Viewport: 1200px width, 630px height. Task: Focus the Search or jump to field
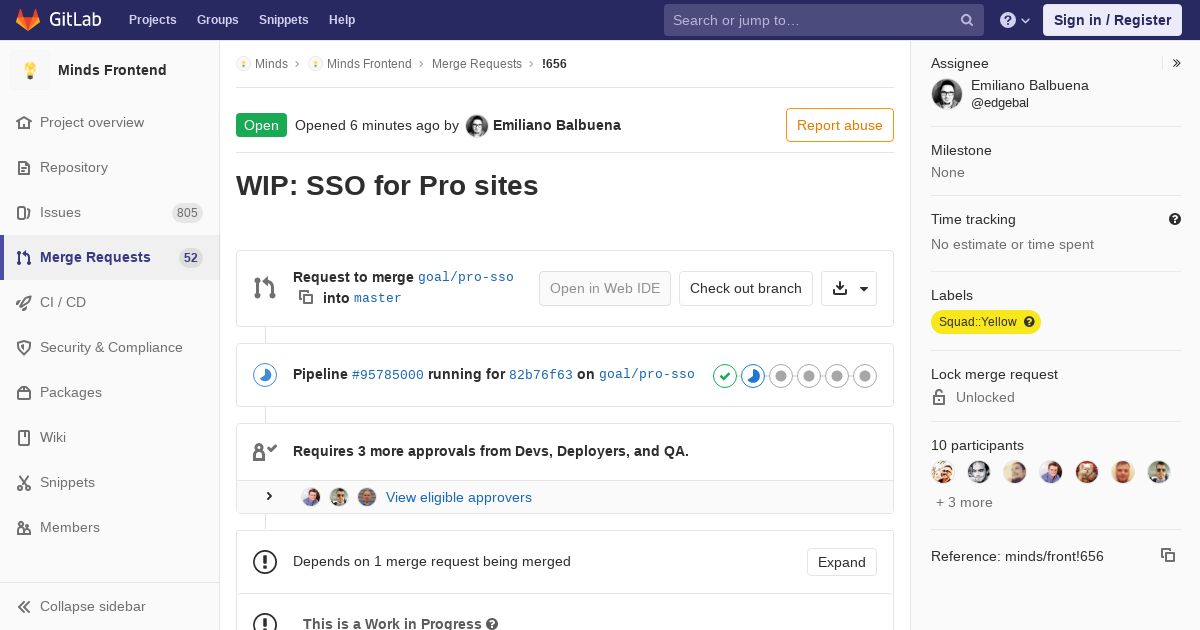[823, 20]
